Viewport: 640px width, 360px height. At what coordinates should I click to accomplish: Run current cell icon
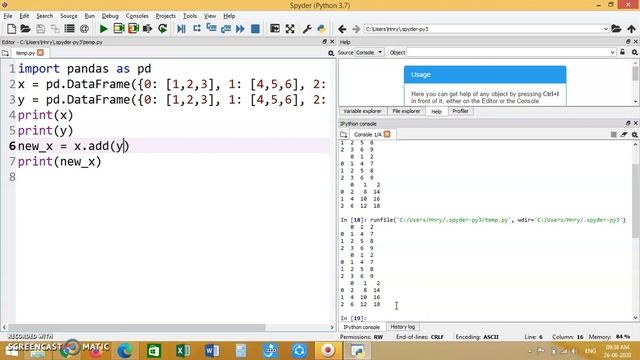pos(119,29)
